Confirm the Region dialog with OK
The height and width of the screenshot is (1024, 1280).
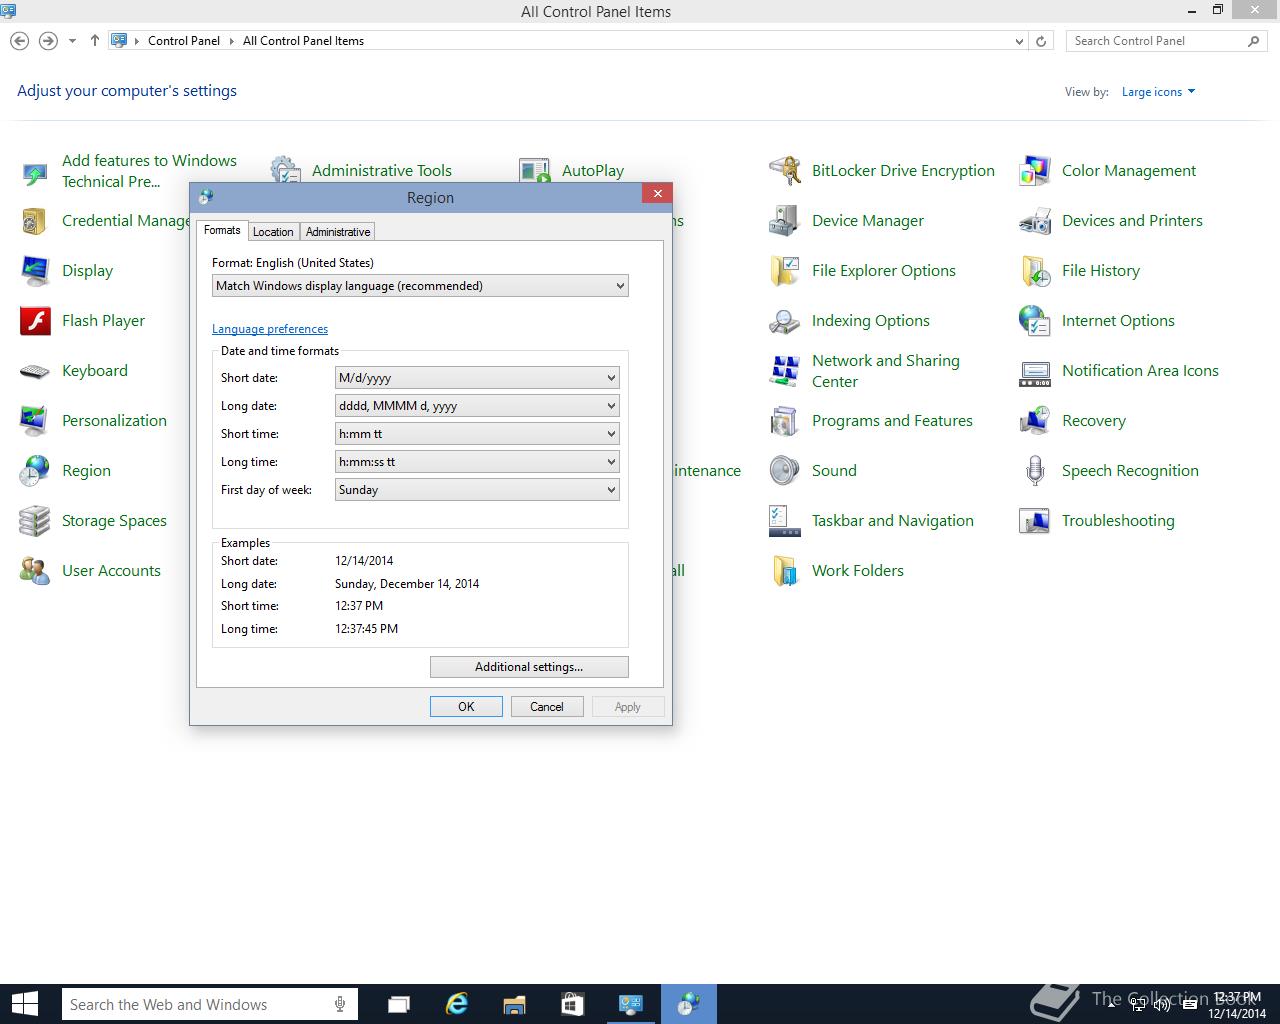coord(466,707)
